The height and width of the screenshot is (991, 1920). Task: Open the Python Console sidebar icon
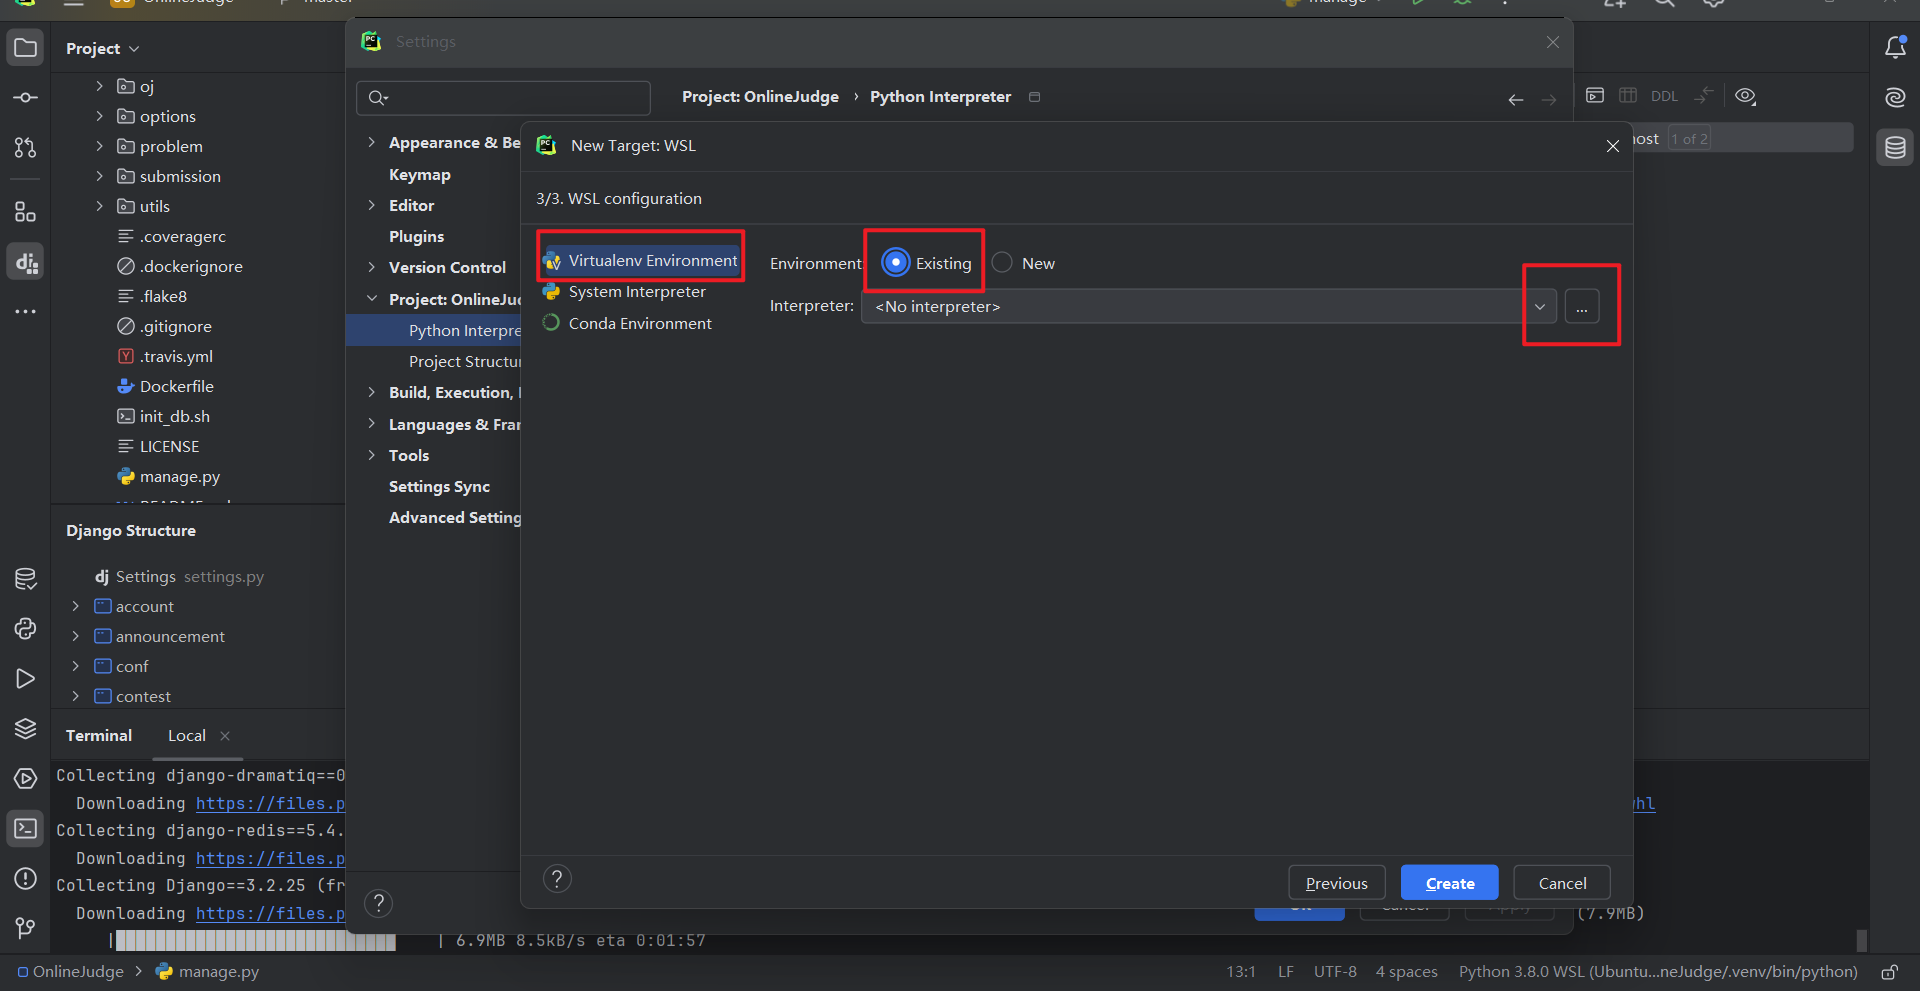(26, 629)
